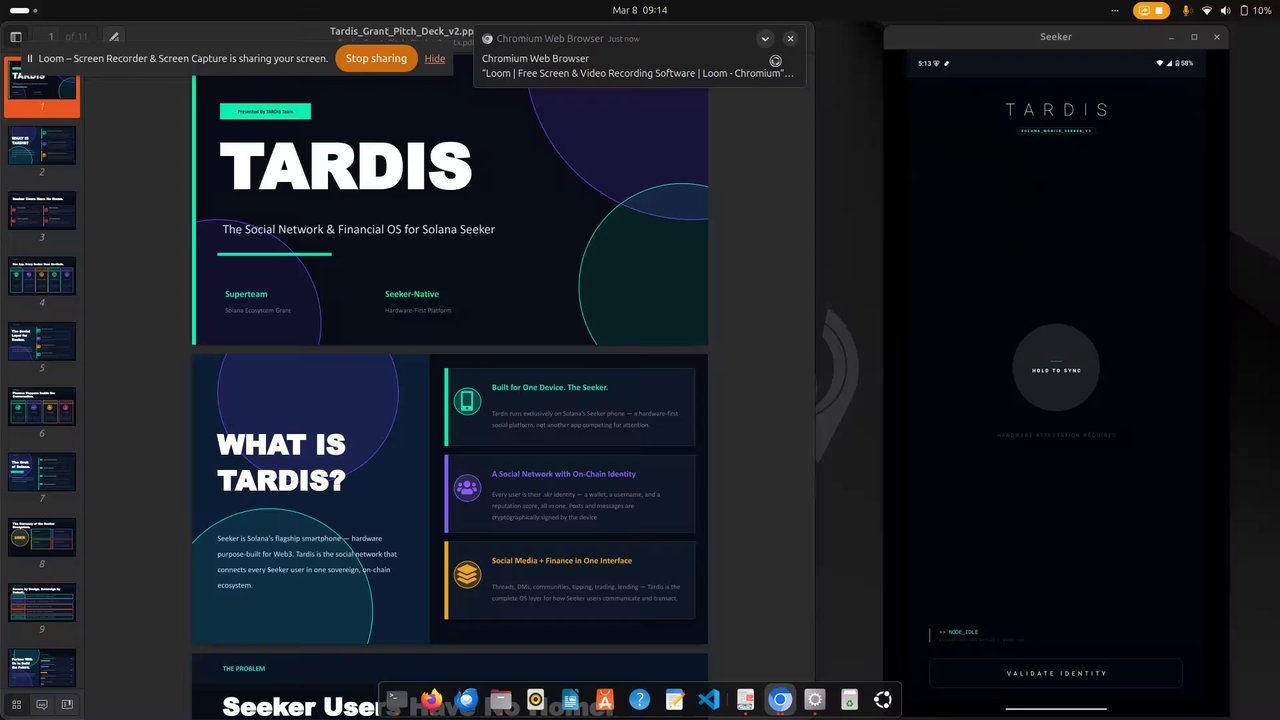The image size is (1280, 720).
Task: Click the volume icon in top bar
Action: (x=1226, y=10)
